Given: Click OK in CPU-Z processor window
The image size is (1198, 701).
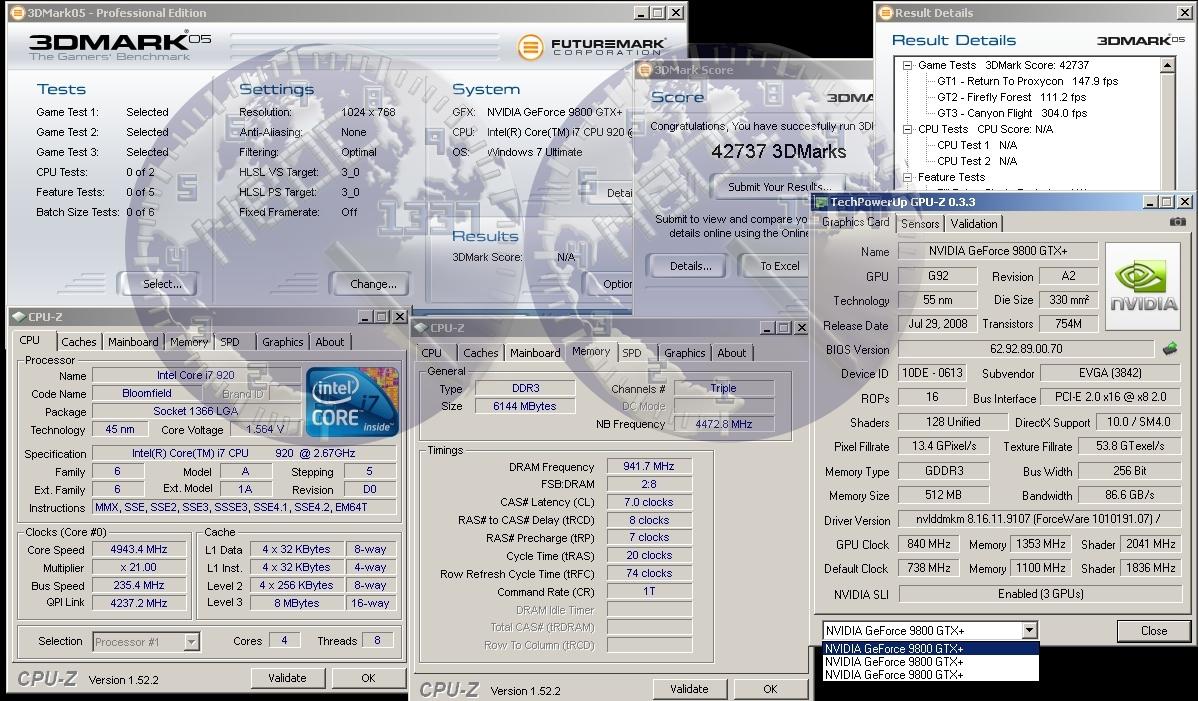Looking at the screenshot, I should click(368, 678).
